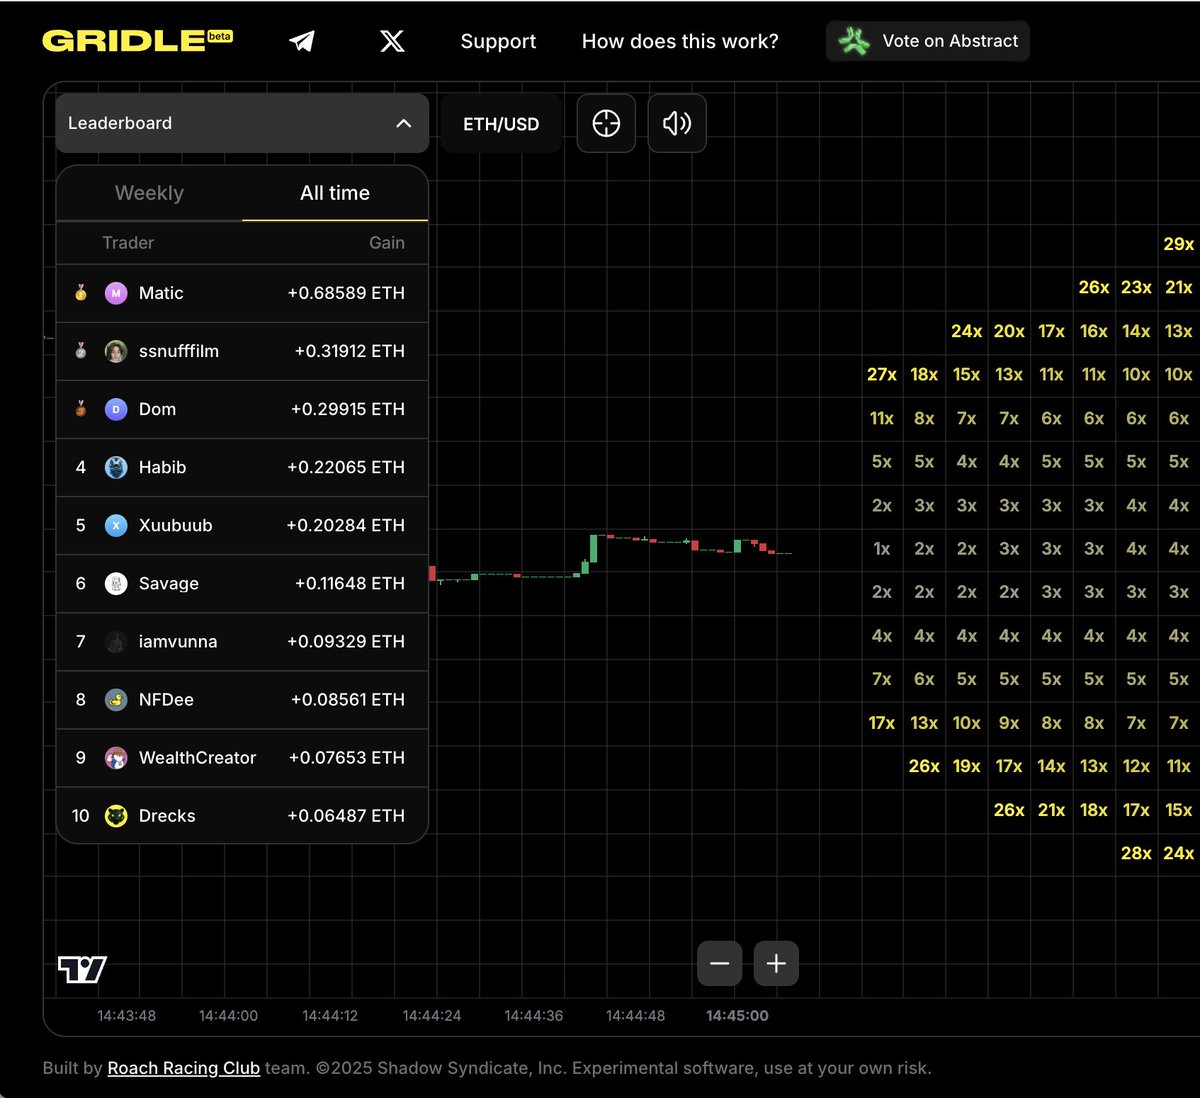Click Dom's blue avatar
Viewport: 1200px width, 1098px height.
pos(116,409)
